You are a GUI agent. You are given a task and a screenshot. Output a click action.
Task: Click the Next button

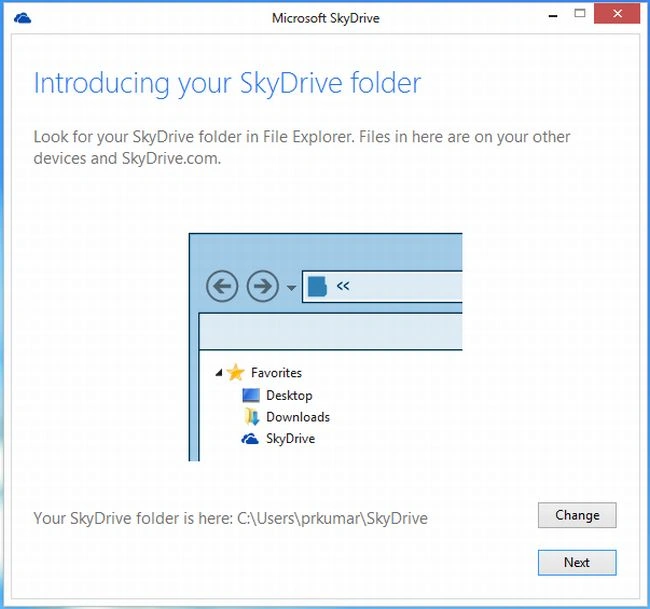pyautogui.click(x=577, y=563)
